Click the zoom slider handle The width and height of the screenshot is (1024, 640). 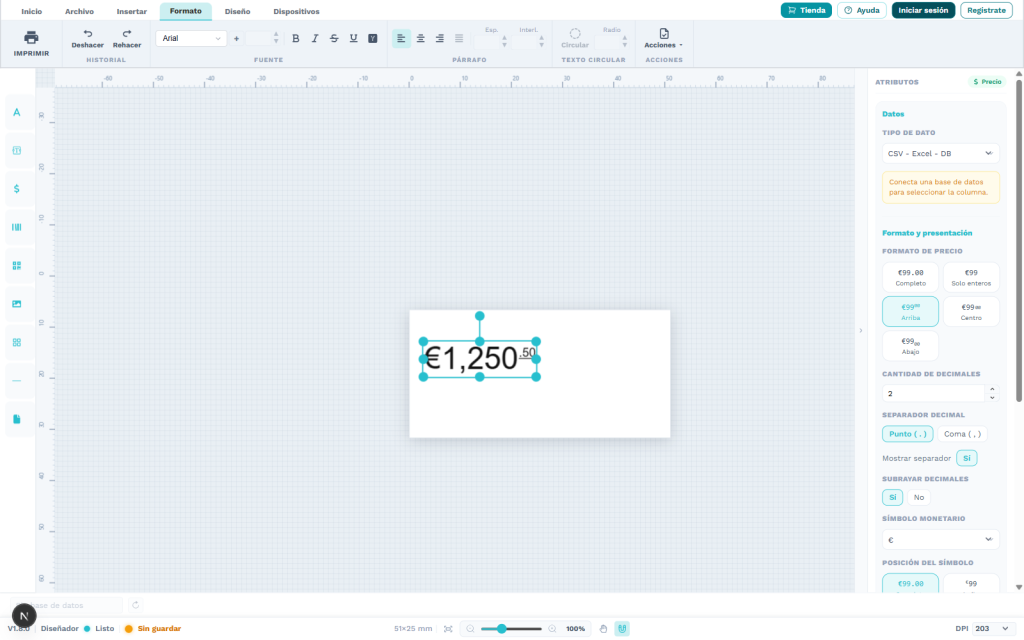(x=501, y=628)
